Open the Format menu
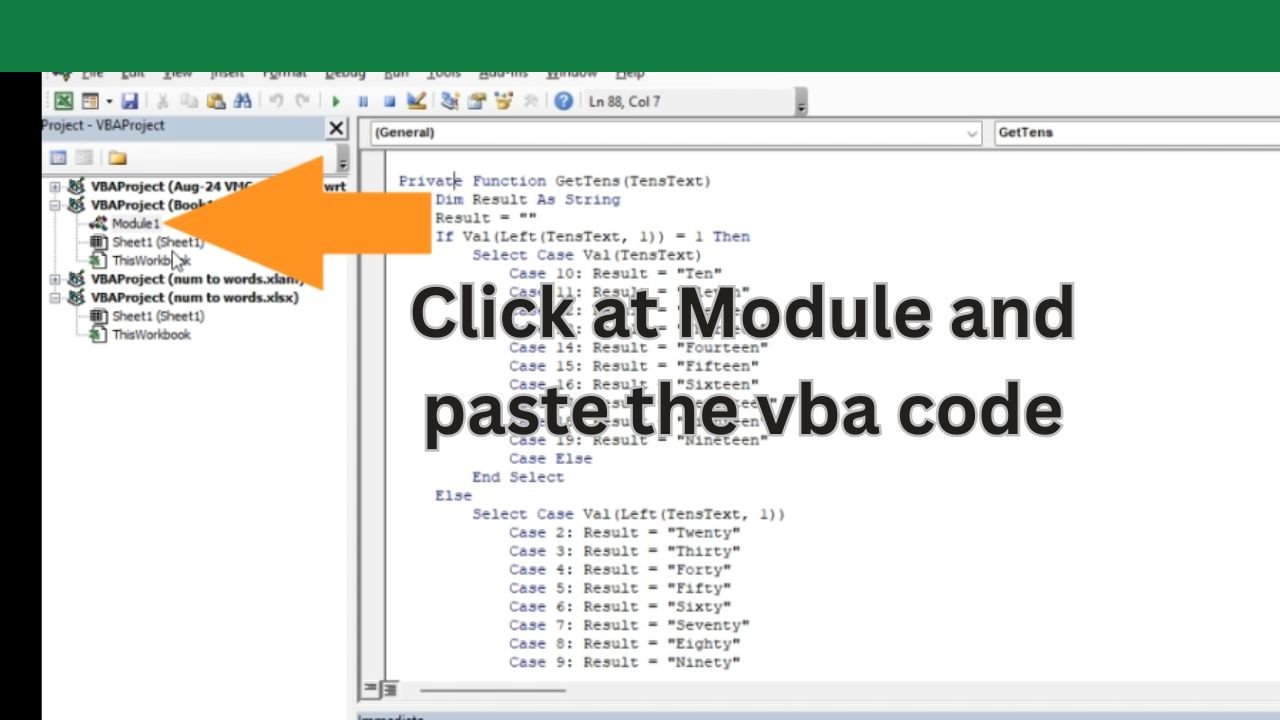The width and height of the screenshot is (1280, 720). coord(285,74)
